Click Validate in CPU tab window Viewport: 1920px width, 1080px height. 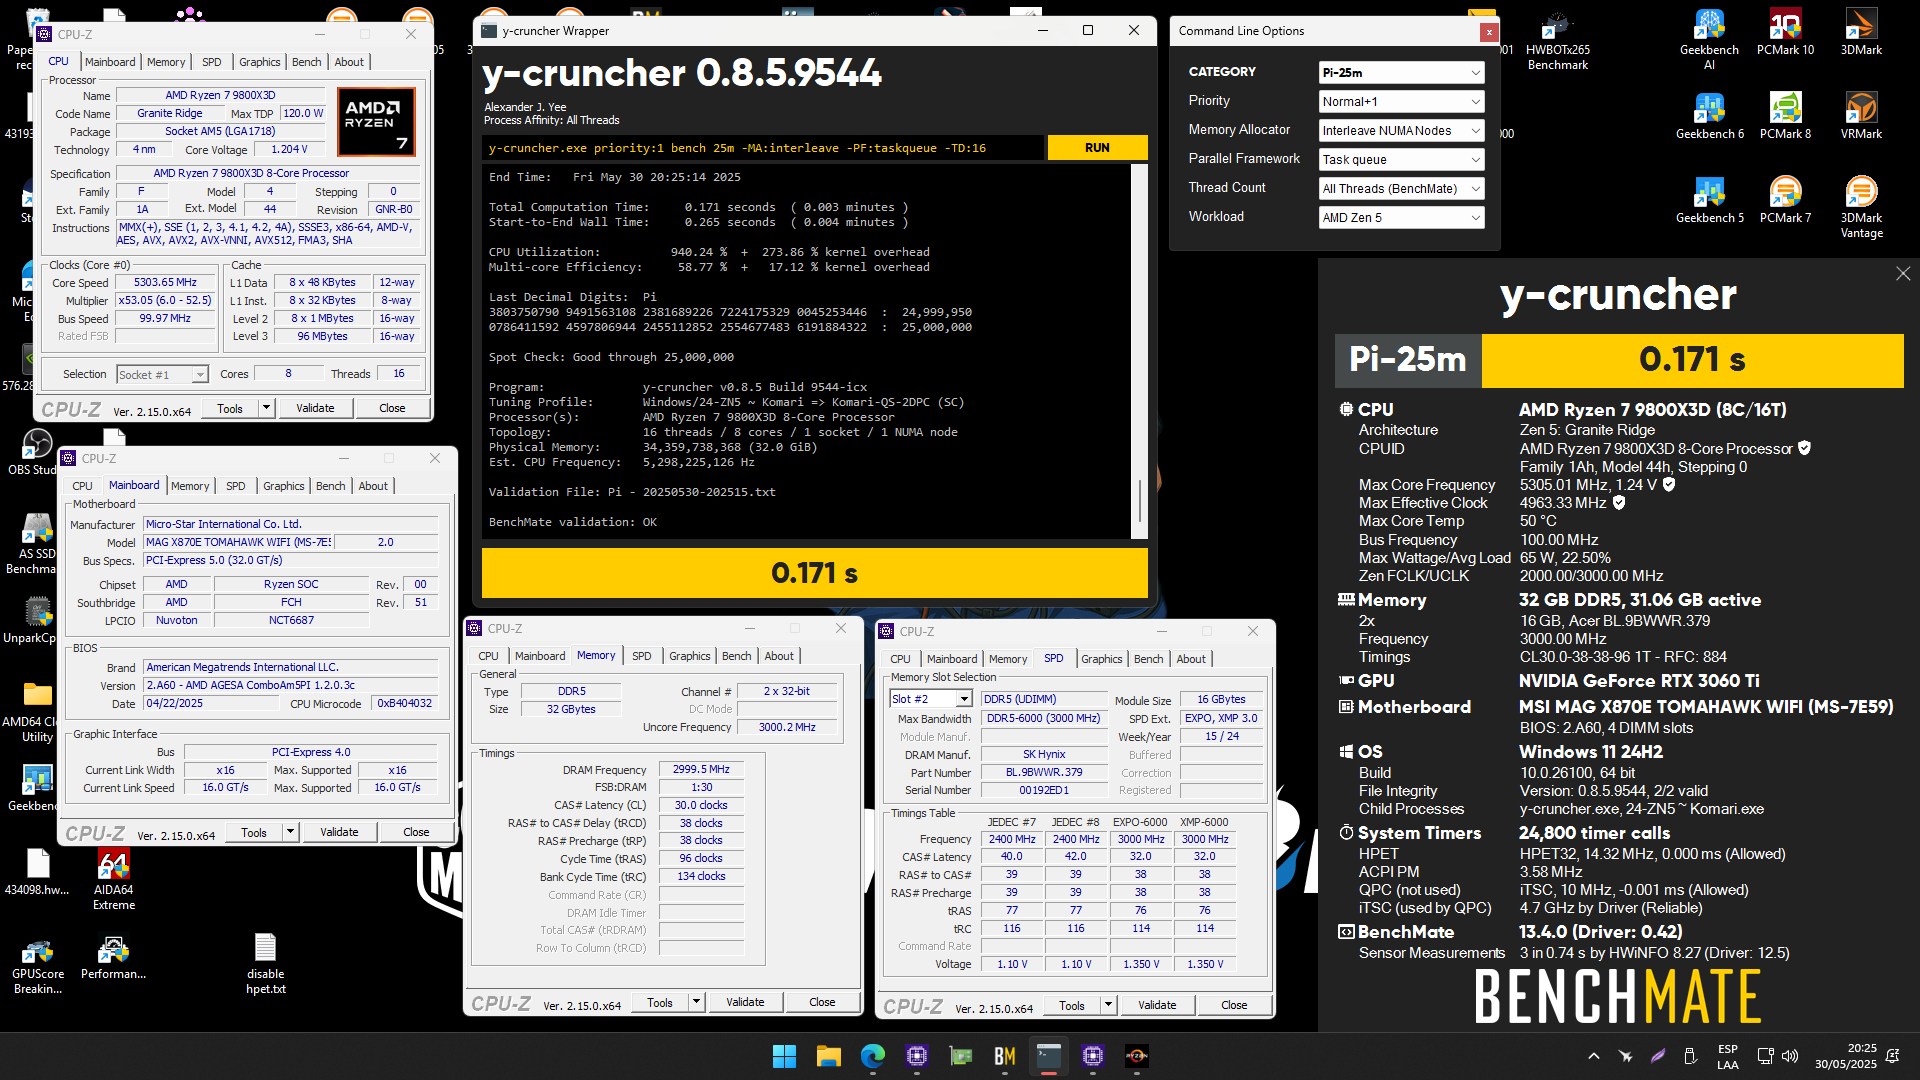[315, 408]
